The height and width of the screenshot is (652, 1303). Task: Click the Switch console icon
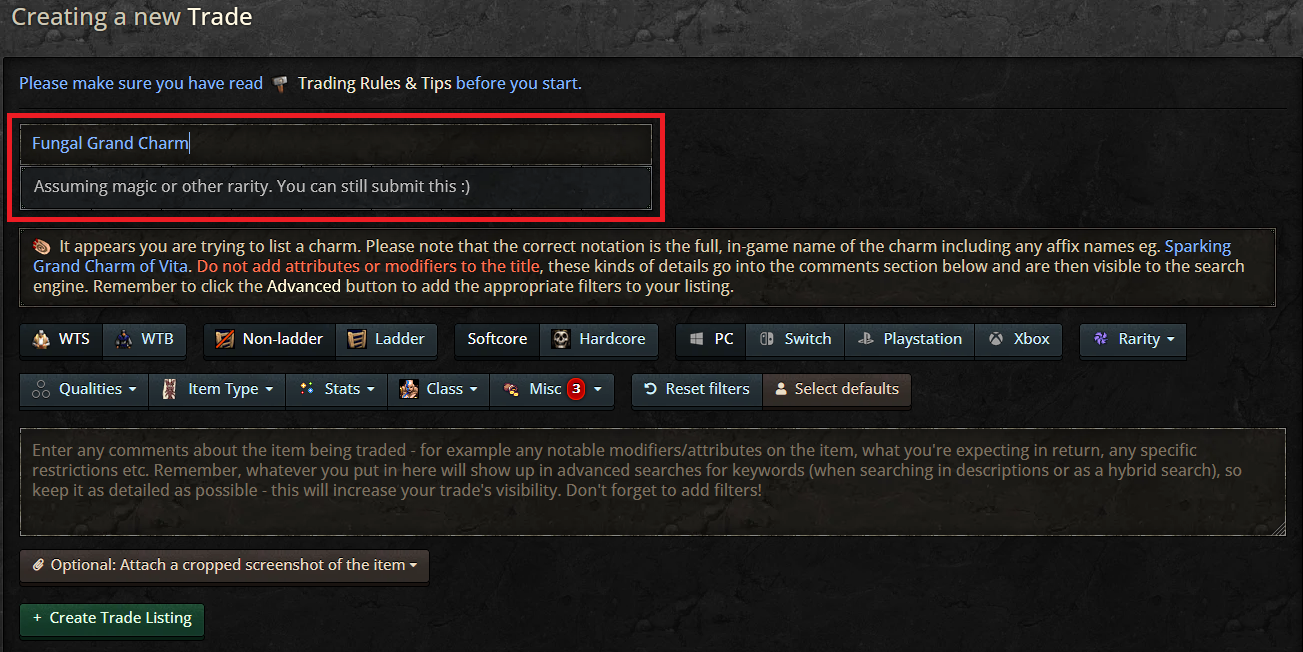(x=766, y=339)
